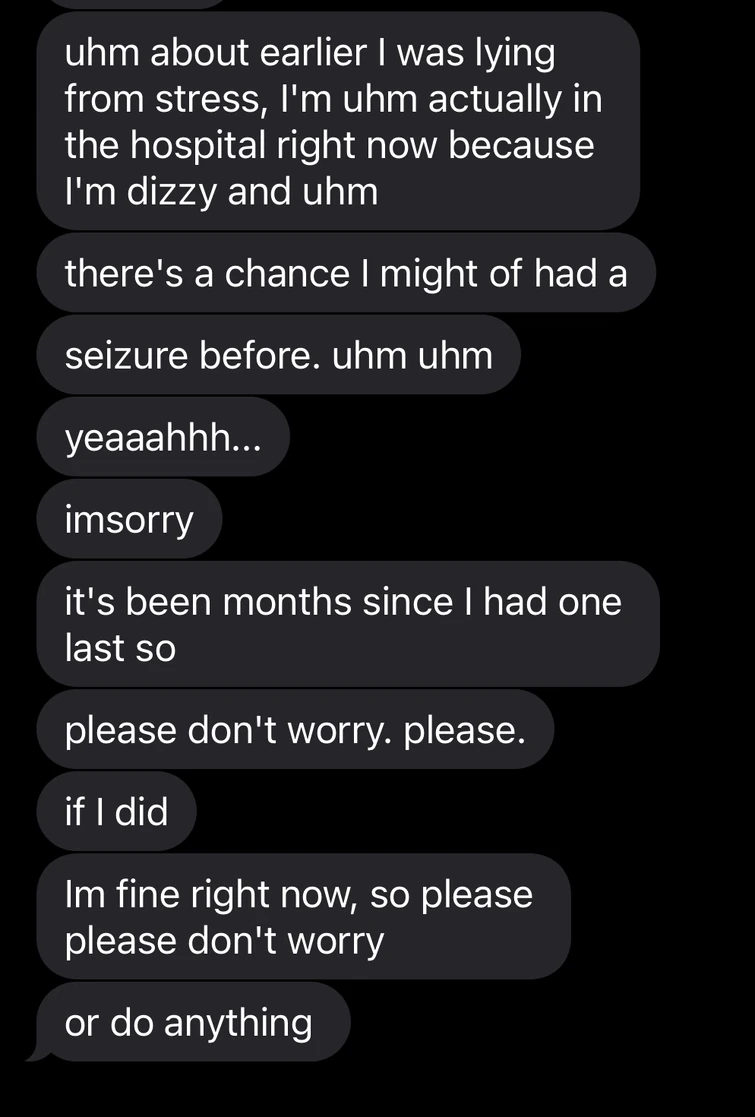Screen dimensions: 755x1117
Task: Tap the "please don't worry. please." bubble
Action: tap(295, 729)
